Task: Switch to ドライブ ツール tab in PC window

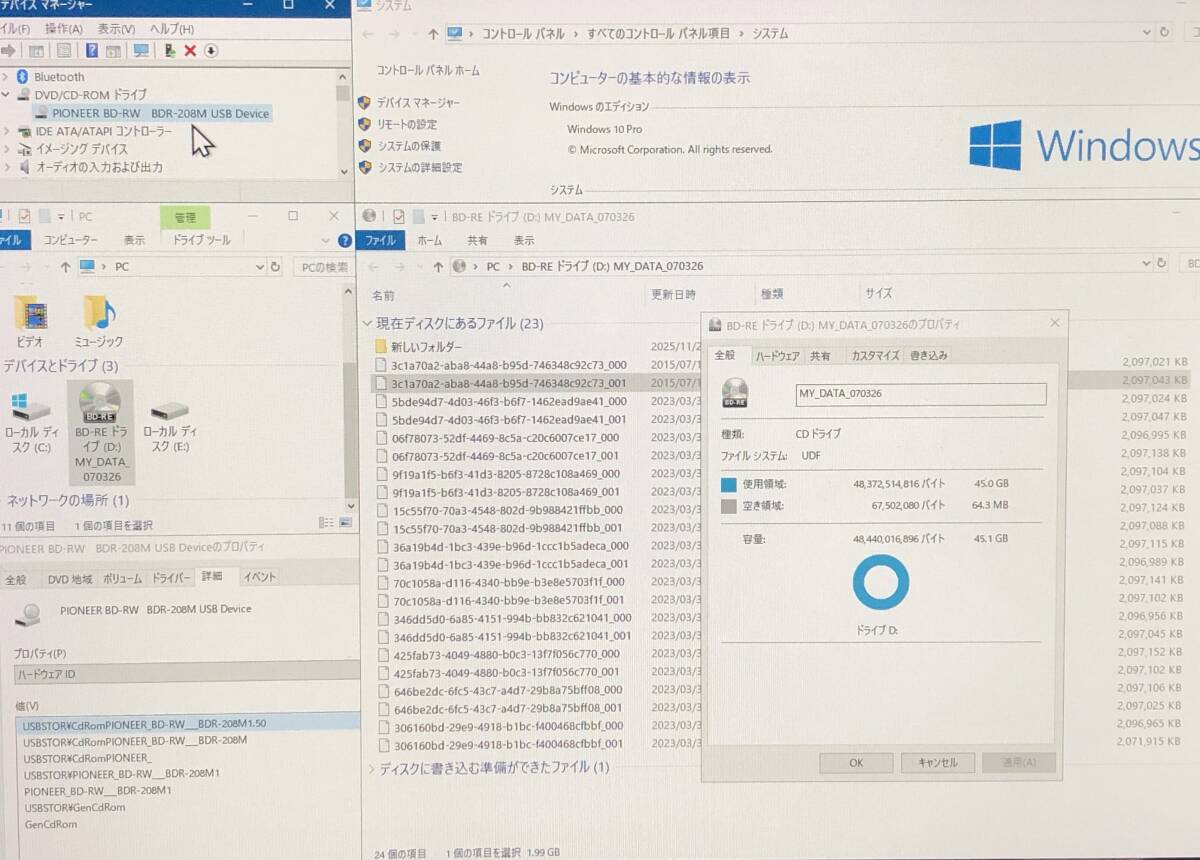Action: (201, 240)
